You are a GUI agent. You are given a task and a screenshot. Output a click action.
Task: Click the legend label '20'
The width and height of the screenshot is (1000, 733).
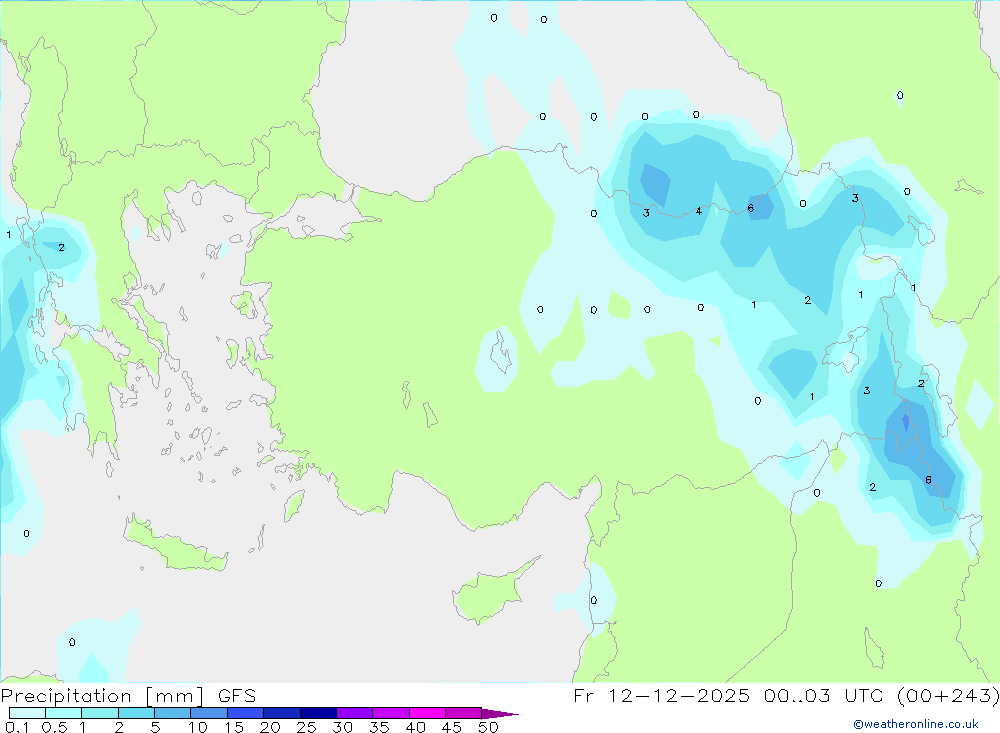point(270,727)
